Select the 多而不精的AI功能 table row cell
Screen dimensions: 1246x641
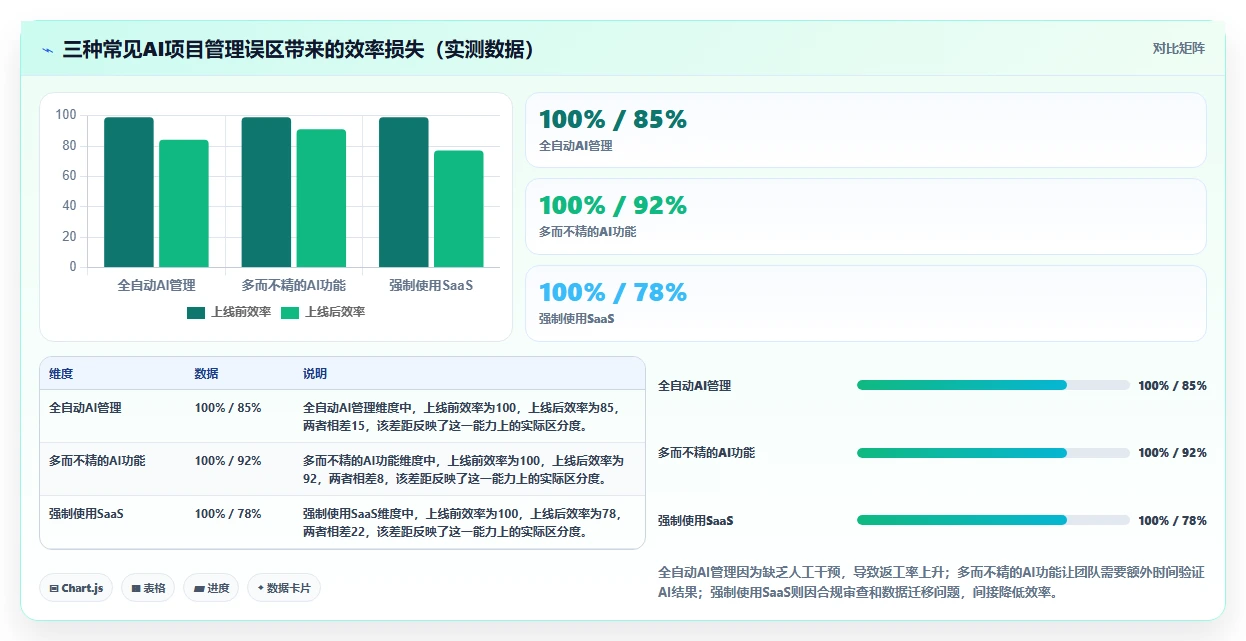97,461
